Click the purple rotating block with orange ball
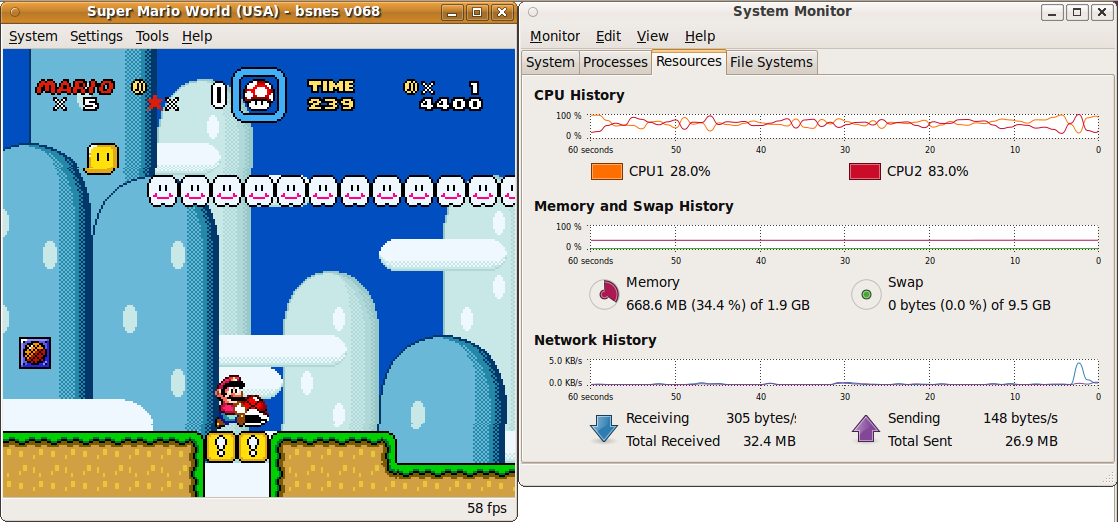The image size is (1118, 522). (x=35, y=353)
